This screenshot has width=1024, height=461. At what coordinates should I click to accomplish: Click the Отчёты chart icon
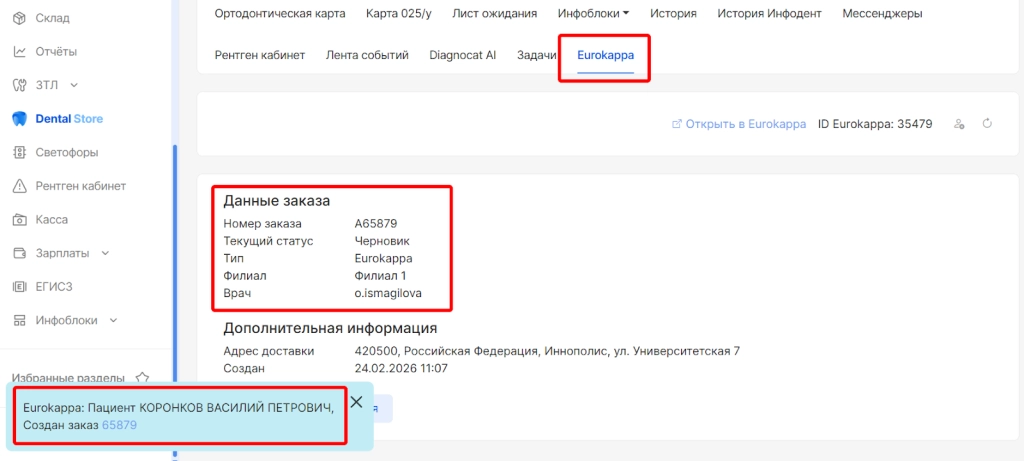19,51
